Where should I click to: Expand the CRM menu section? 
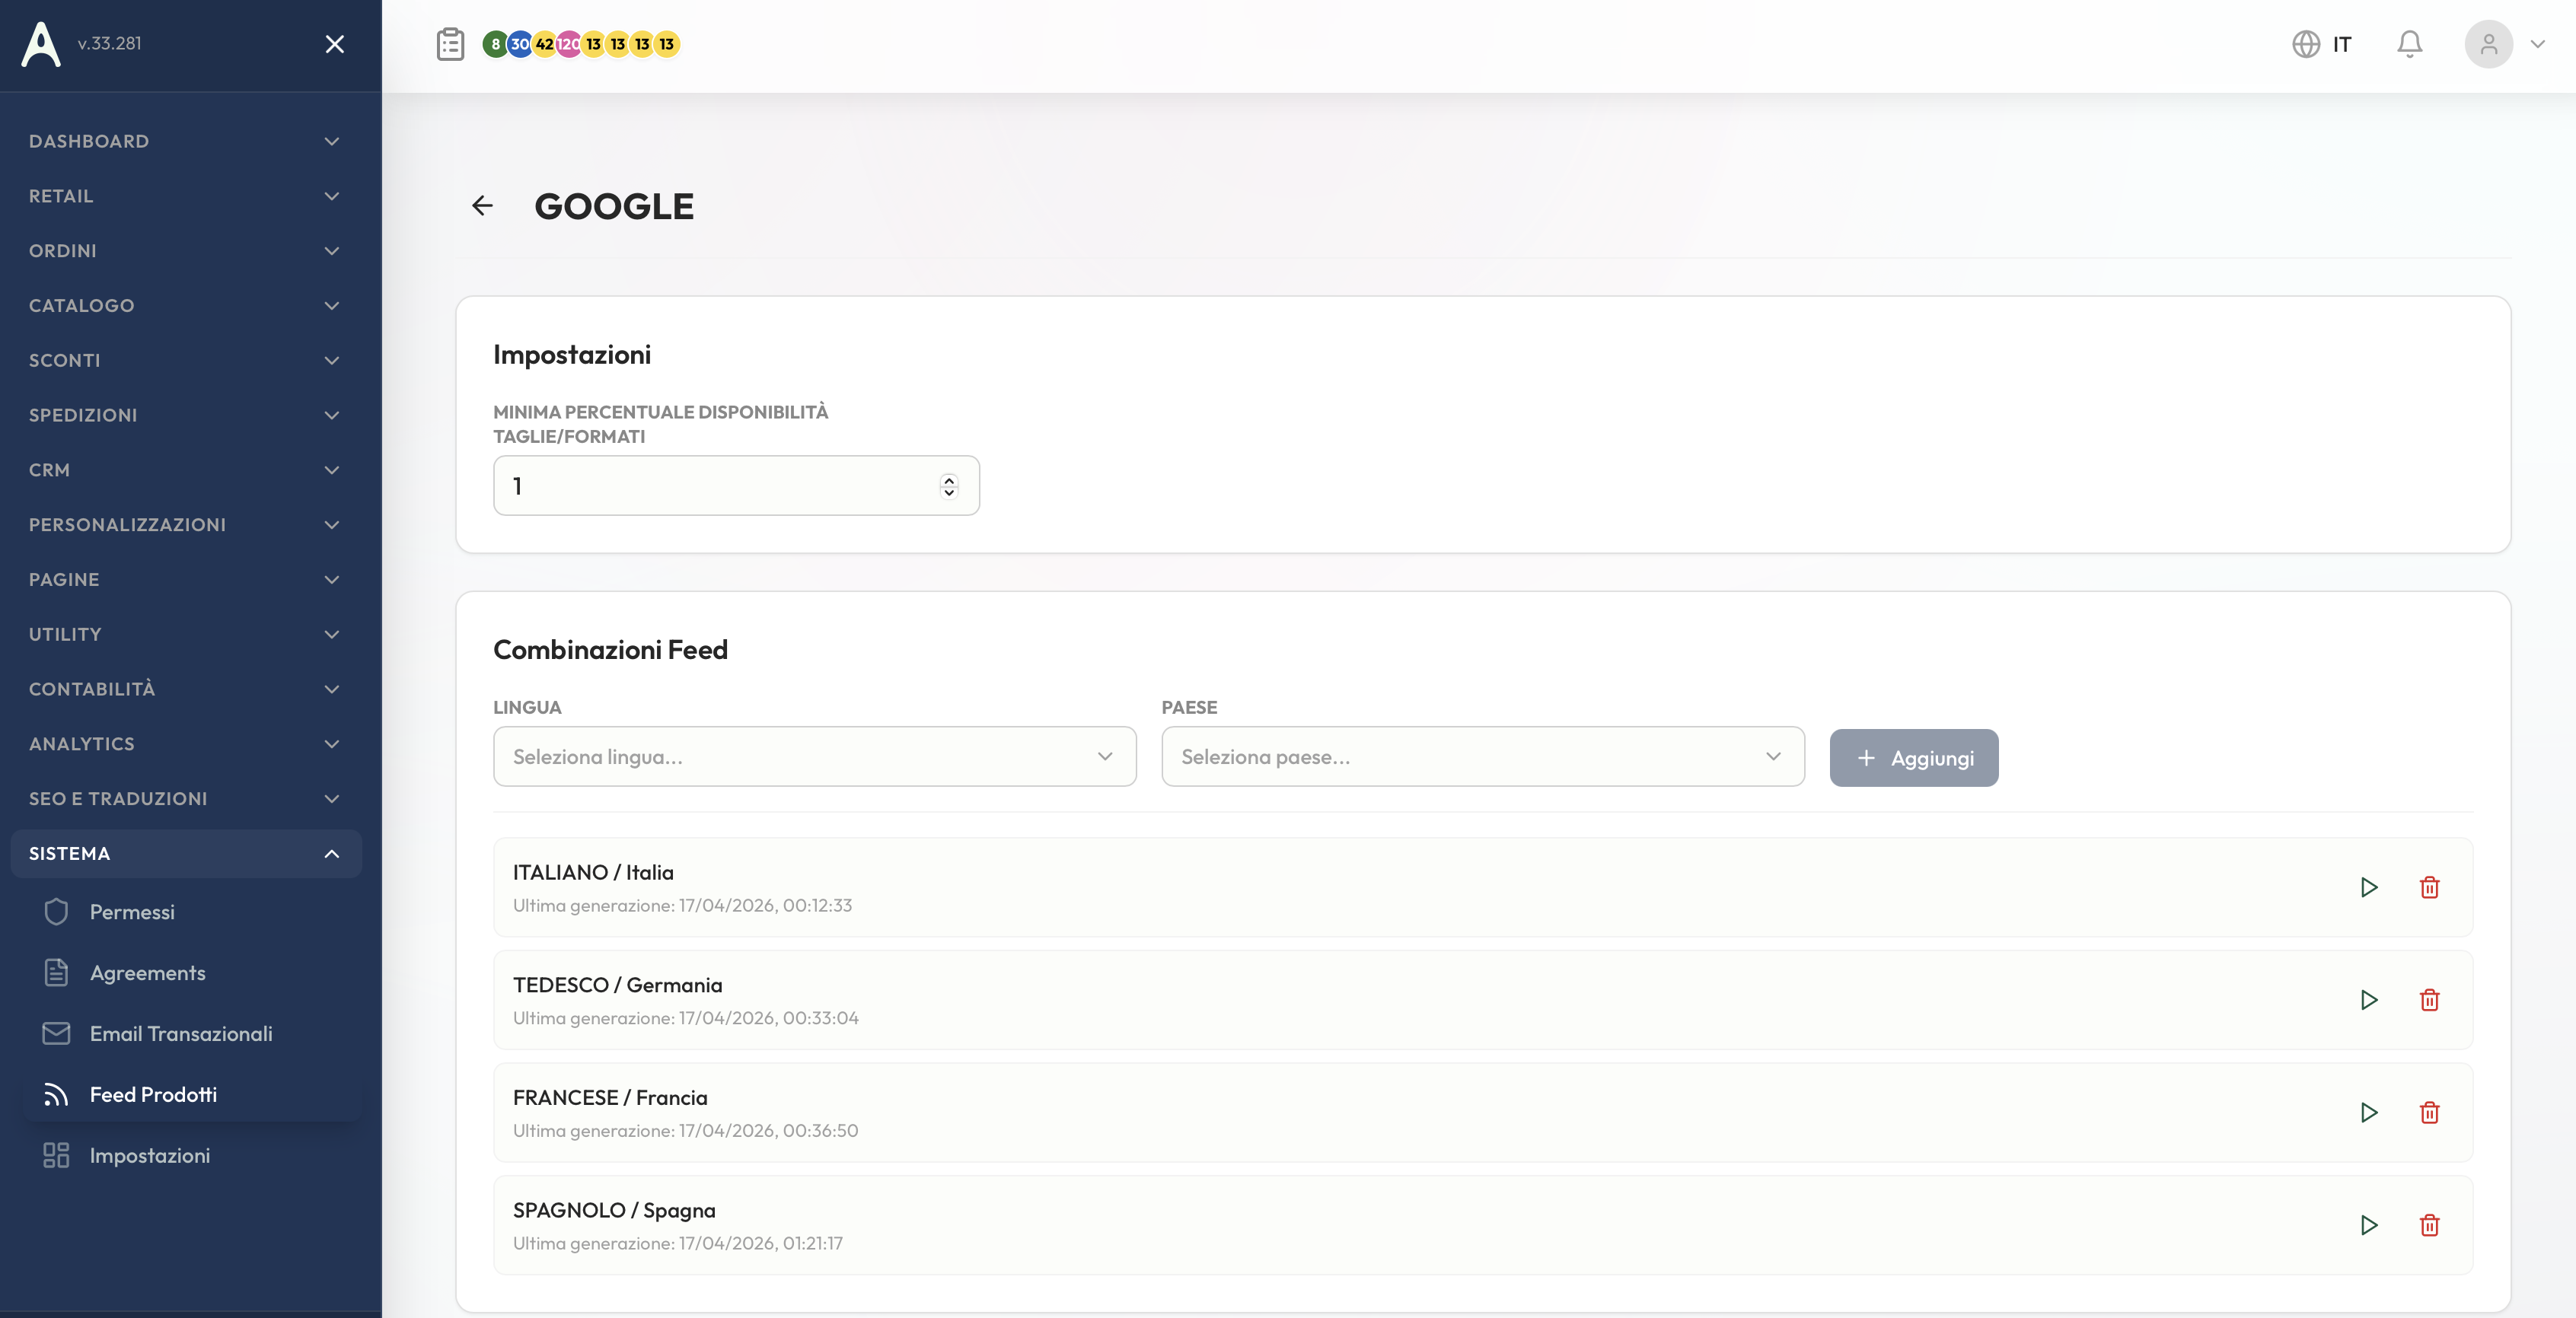(x=186, y=470)
